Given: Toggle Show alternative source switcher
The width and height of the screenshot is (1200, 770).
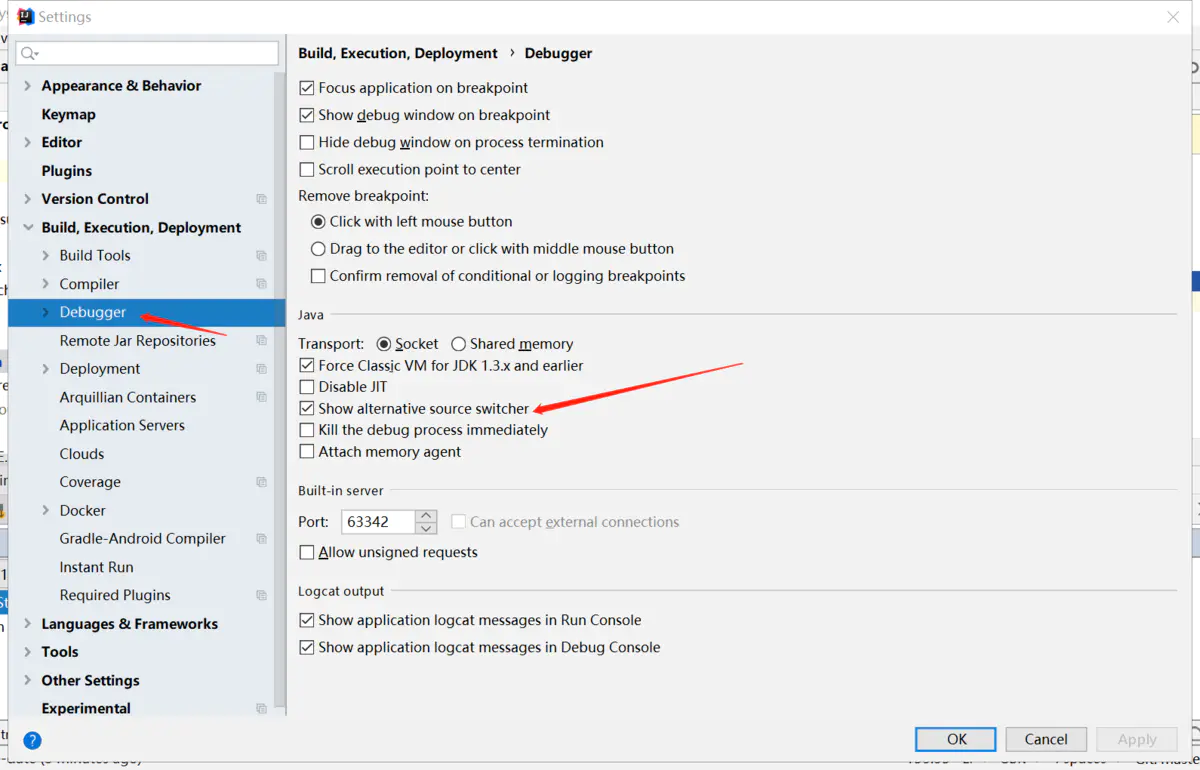Looking at the screenshot, I should tap(307, 409).
